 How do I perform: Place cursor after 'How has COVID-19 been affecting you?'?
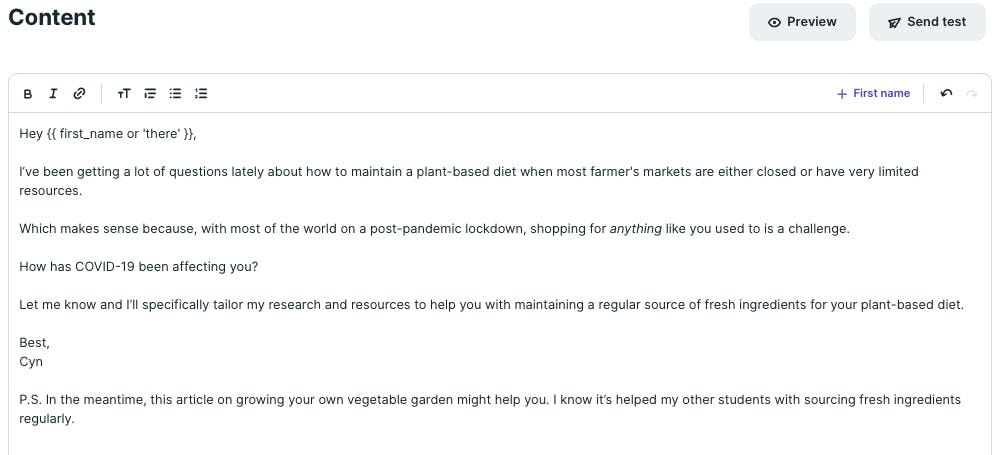(259, 267)
